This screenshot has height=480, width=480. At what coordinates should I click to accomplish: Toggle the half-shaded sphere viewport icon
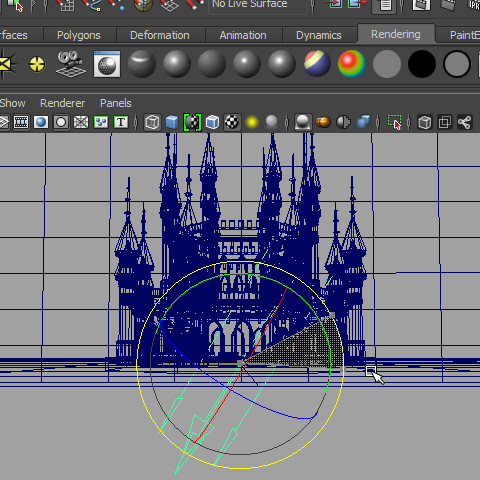coord(343,122)
